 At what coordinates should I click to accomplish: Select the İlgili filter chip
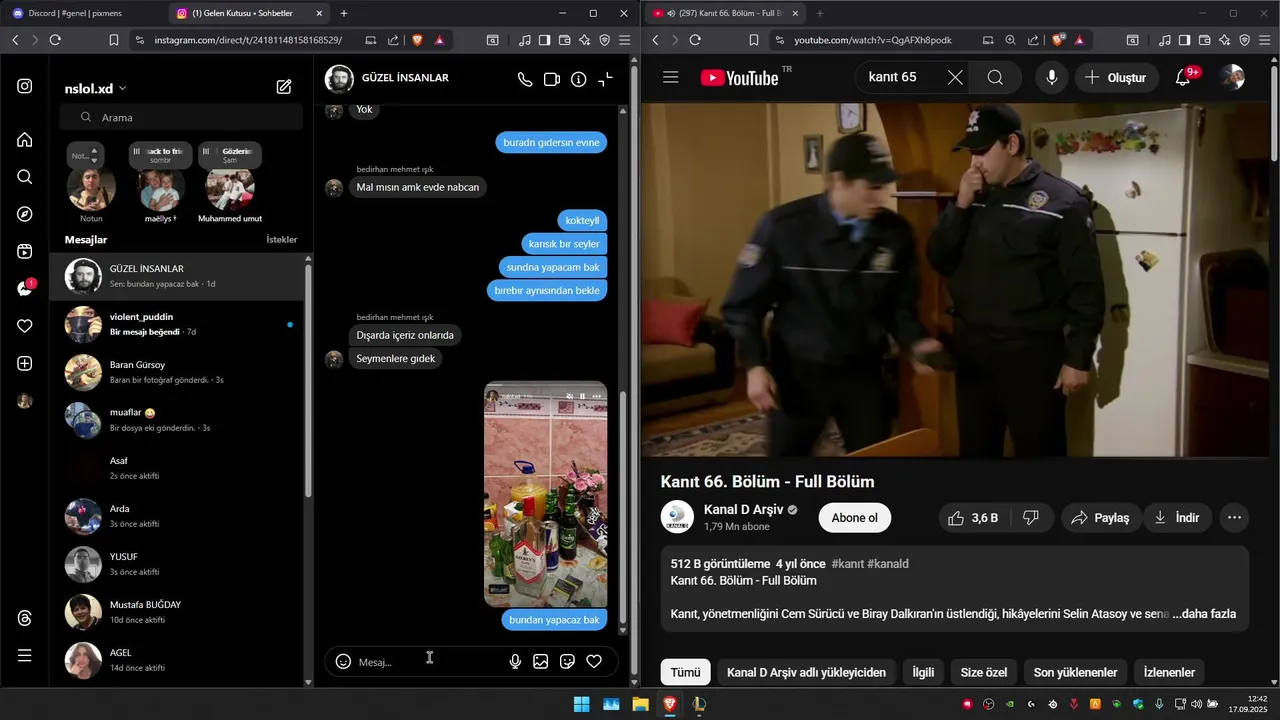pos(923,672)
